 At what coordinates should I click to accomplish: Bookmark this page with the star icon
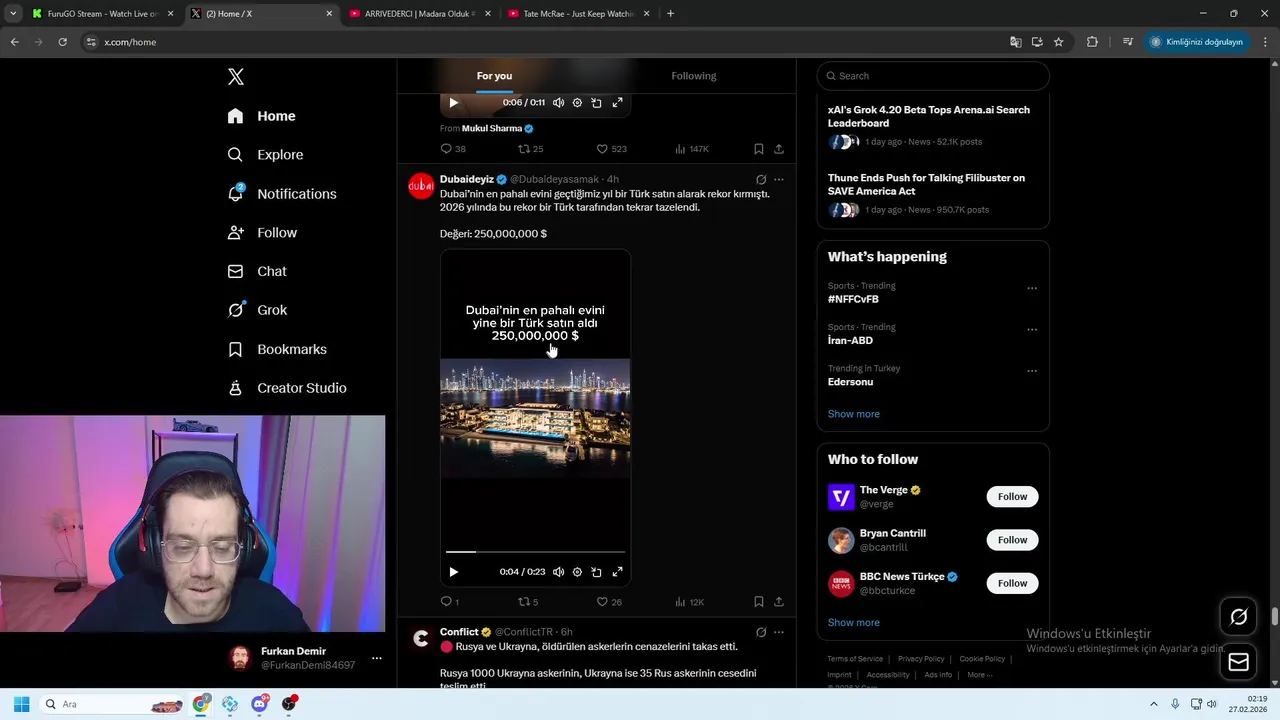pyautogui.click(x=1058, y=42)
